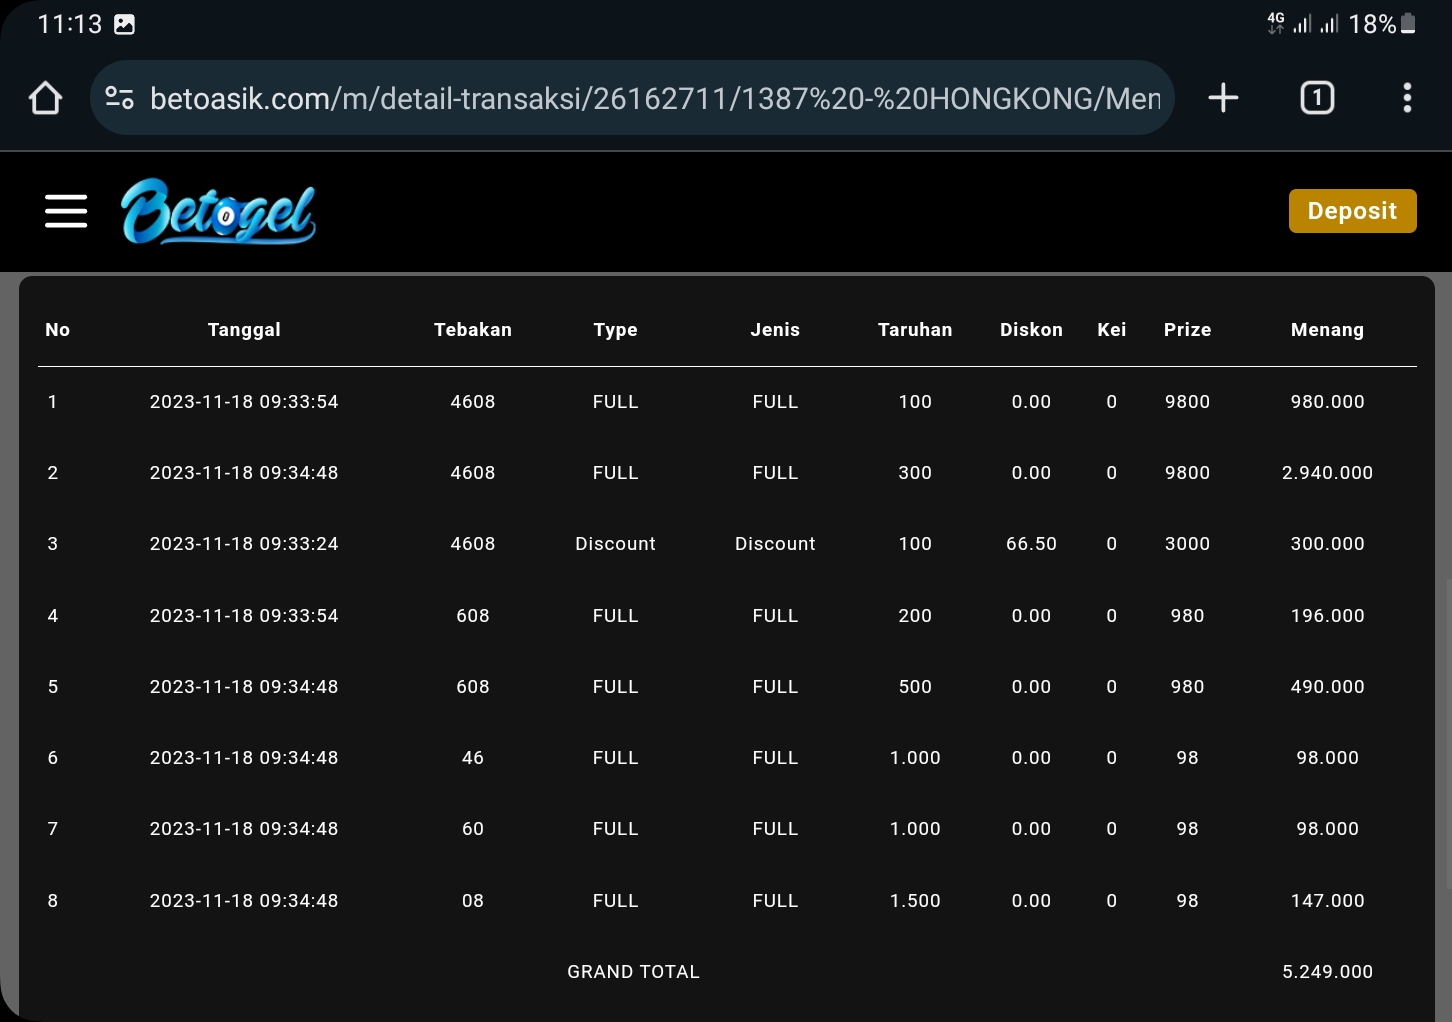Tap the URL address bar text
This screenshot has width=1452, height=1022.
click(655, 98)
